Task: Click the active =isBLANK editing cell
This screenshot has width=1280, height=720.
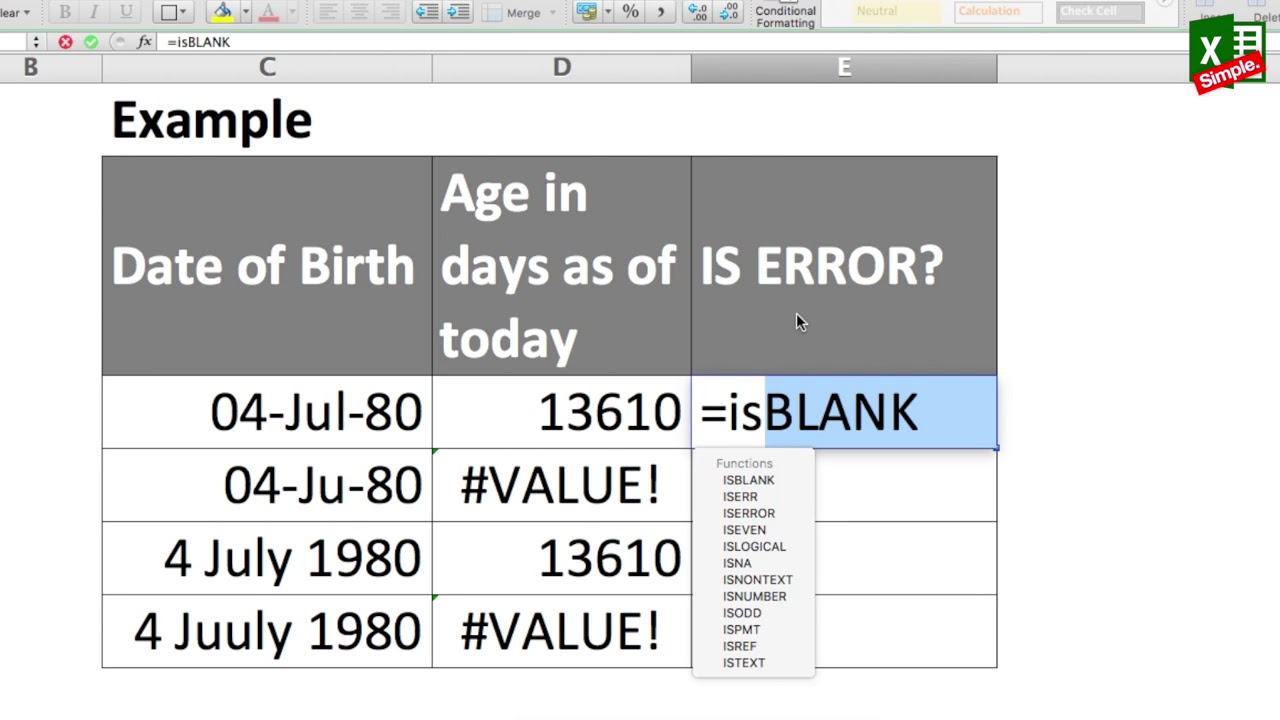Action: [844, 412]
